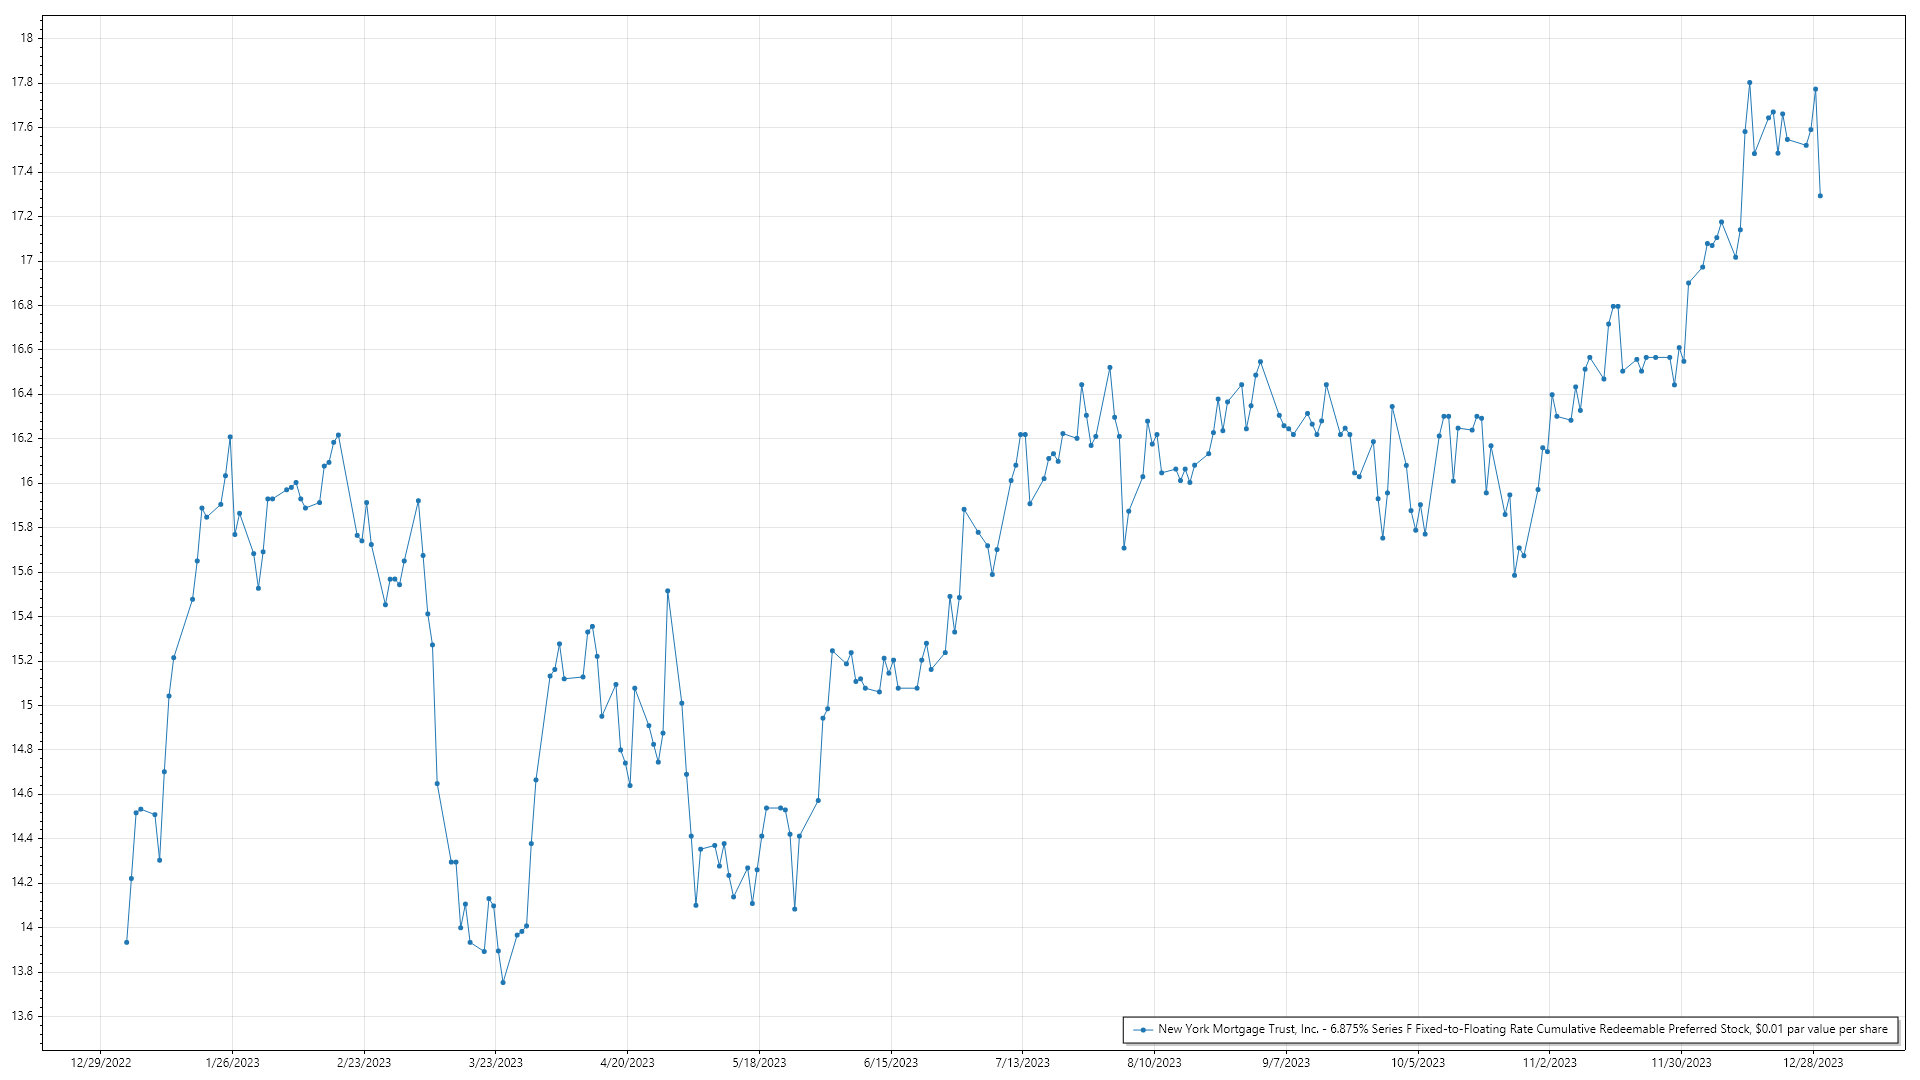Click the legend series marker icon
The image size is (1920, 1080).
1143,1030
